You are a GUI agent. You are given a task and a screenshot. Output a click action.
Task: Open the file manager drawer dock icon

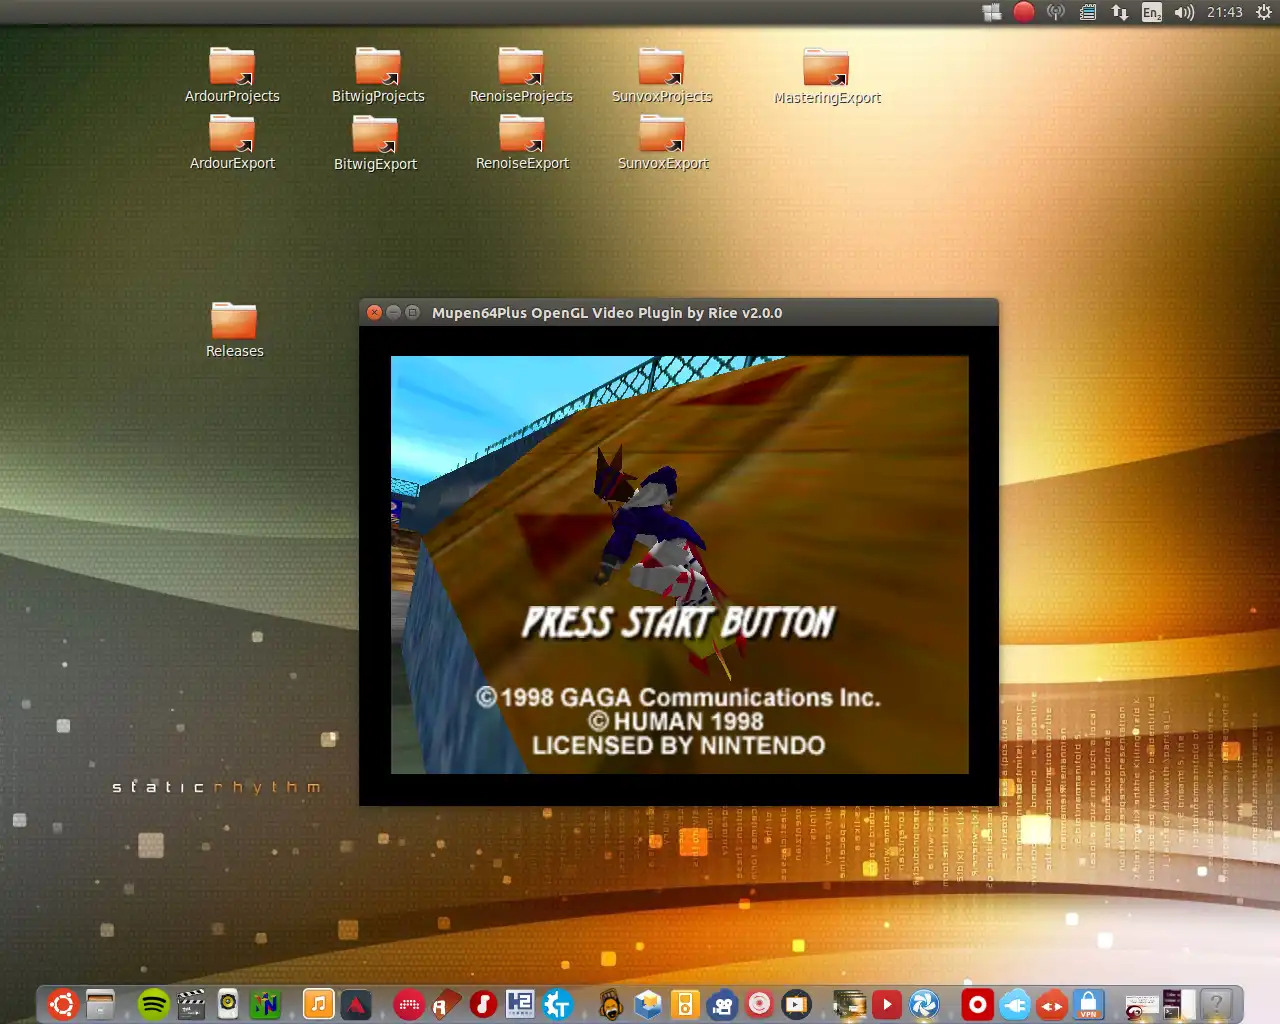(100, 1004)
